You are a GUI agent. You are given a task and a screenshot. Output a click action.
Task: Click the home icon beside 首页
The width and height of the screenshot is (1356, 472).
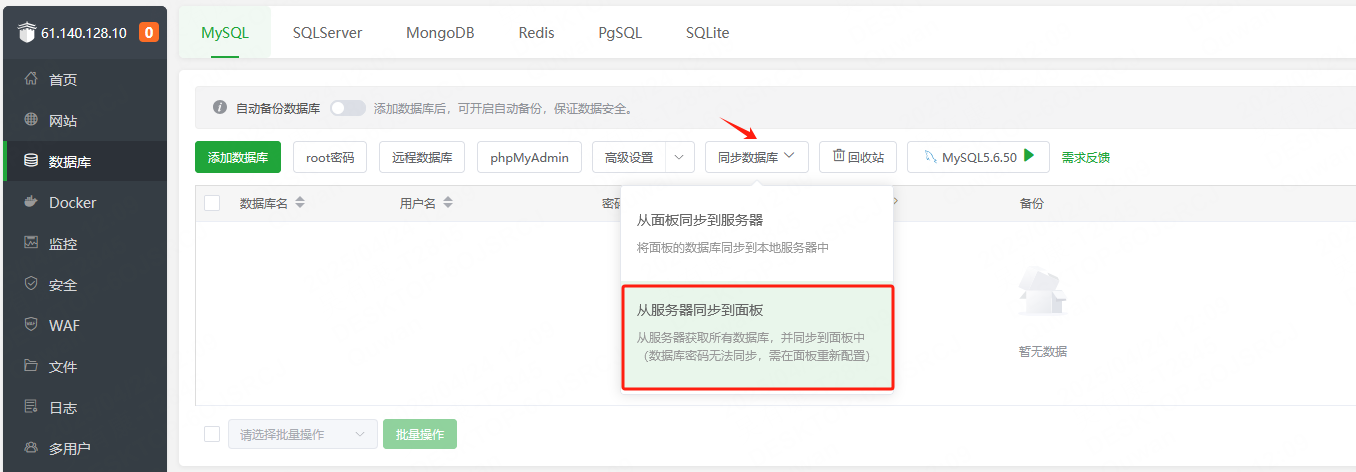31,79
